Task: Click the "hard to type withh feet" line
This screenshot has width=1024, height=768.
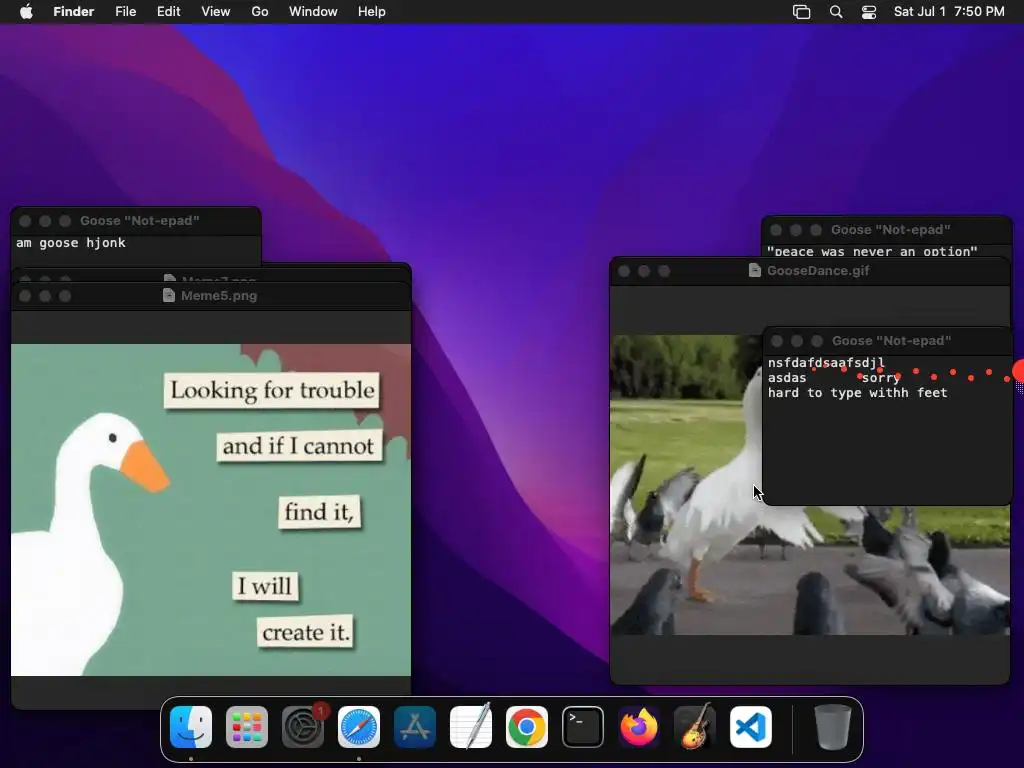Action: [857, 392]
